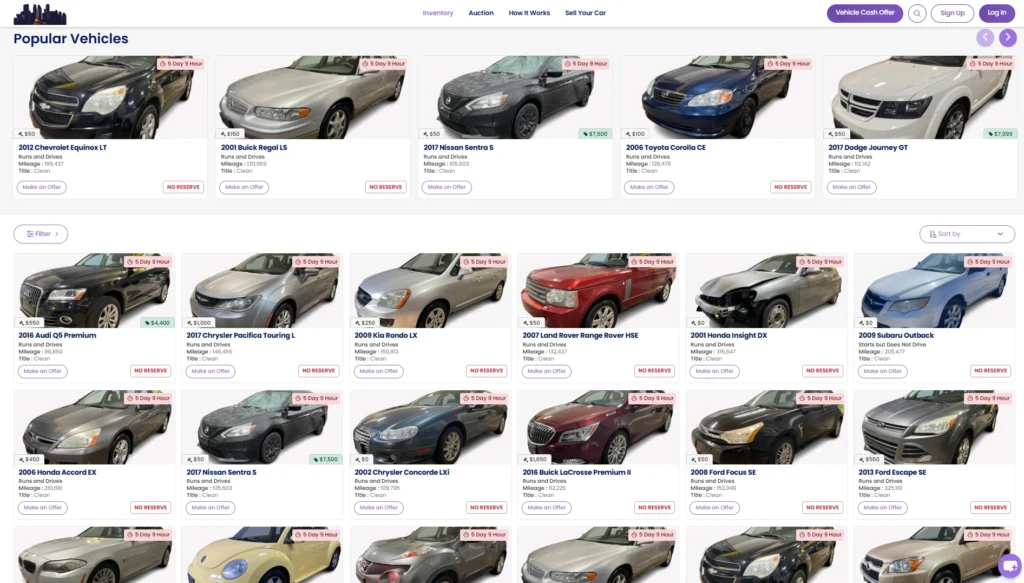This screenshot has width=1024, height=583.
Task: Open the 2017 Nissan Sentra S photo thumbnail
Action: click(514, 96)
